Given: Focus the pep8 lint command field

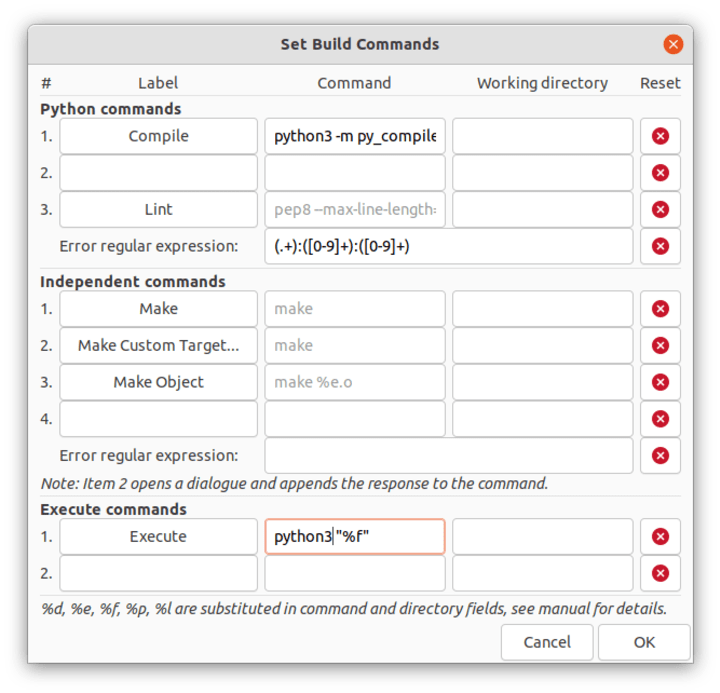Looking at the screenshot, I should point(355,209).
